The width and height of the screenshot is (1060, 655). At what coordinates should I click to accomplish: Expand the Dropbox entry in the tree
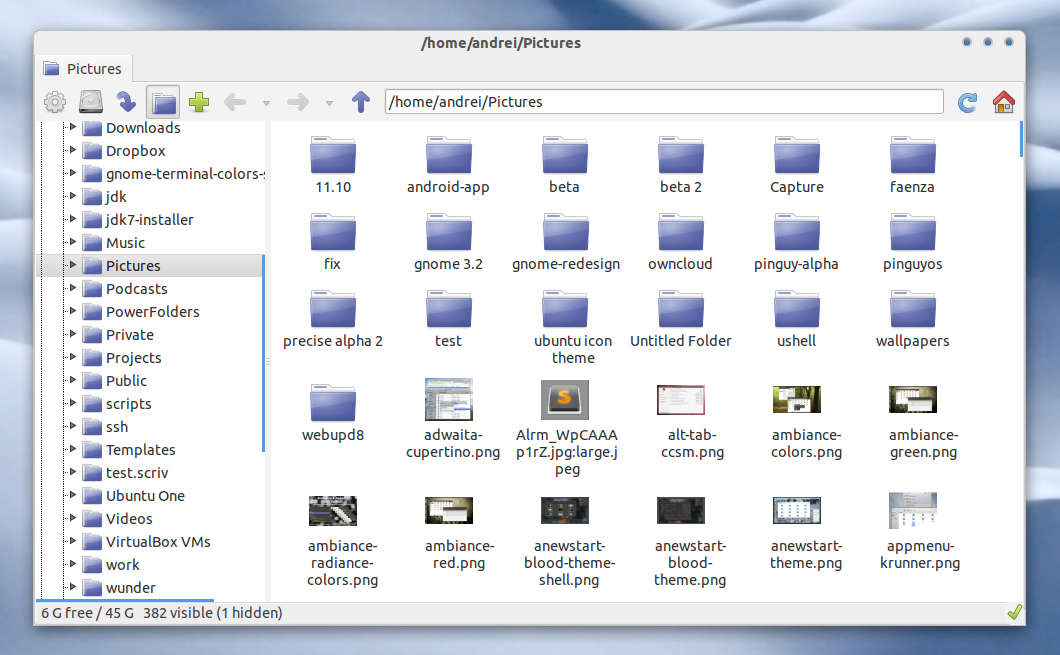pos(71,150)
